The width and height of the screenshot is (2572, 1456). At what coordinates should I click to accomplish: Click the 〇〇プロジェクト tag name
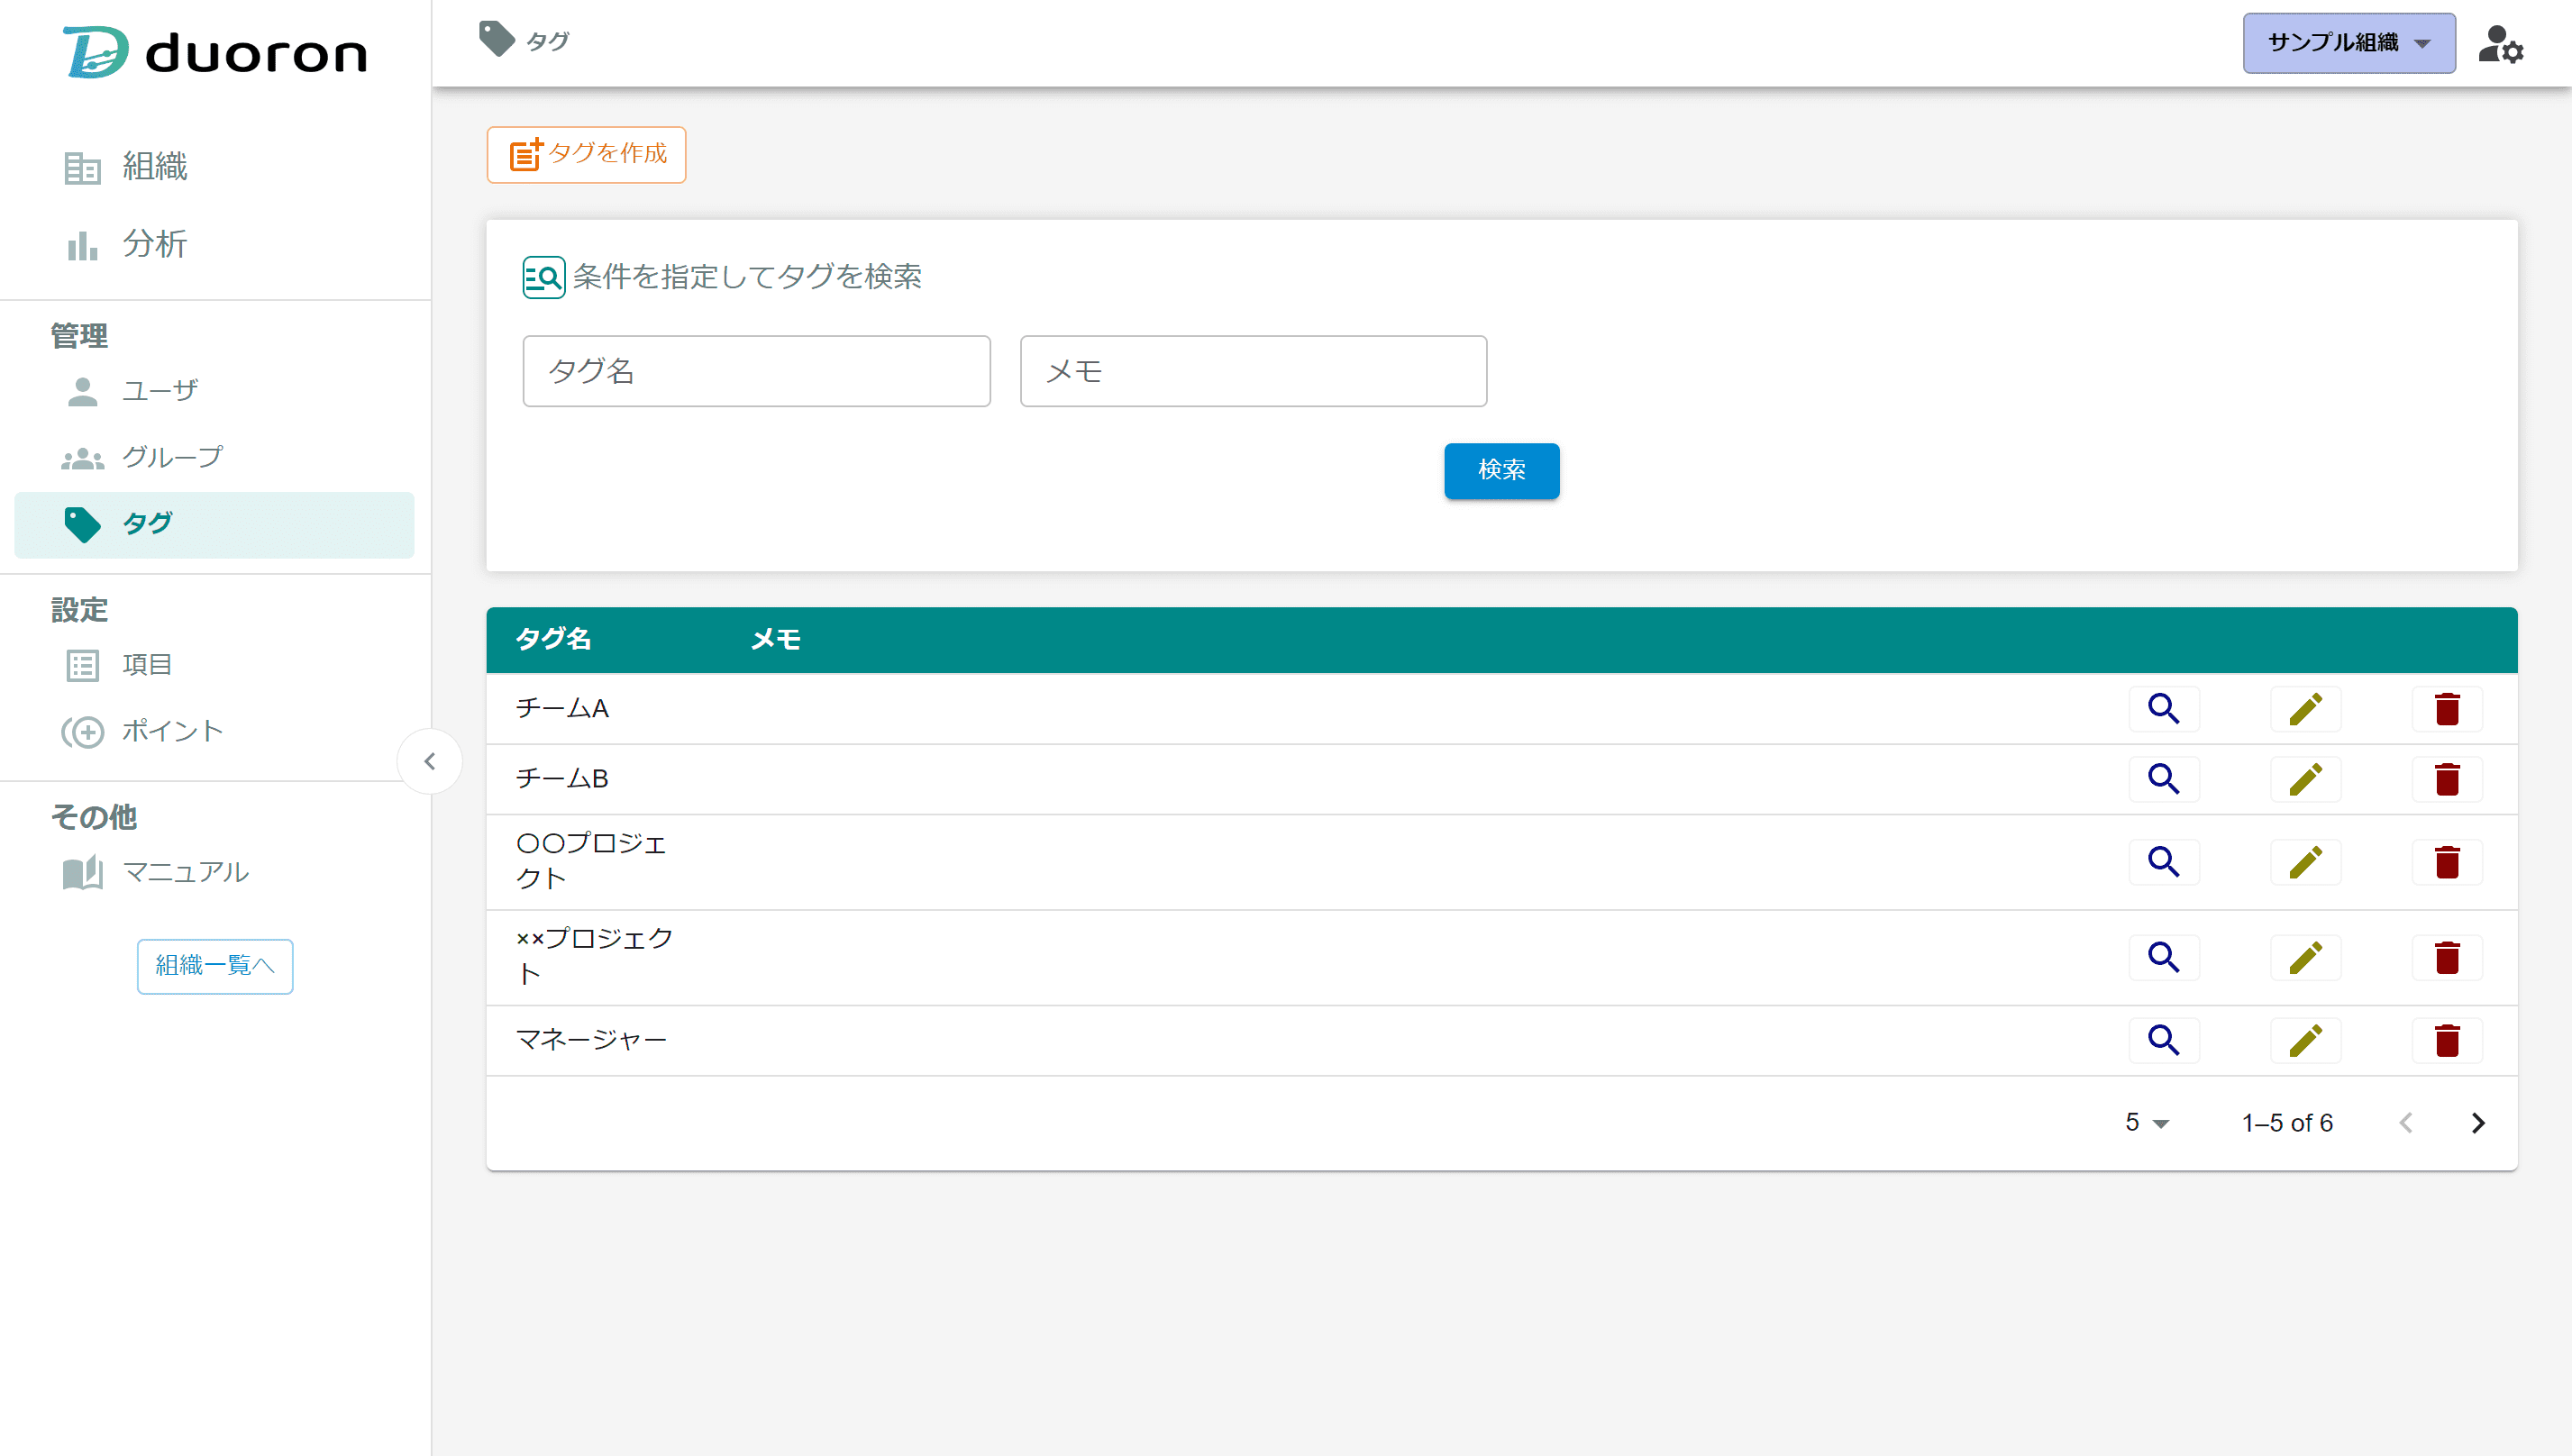(x=591, y=861)
